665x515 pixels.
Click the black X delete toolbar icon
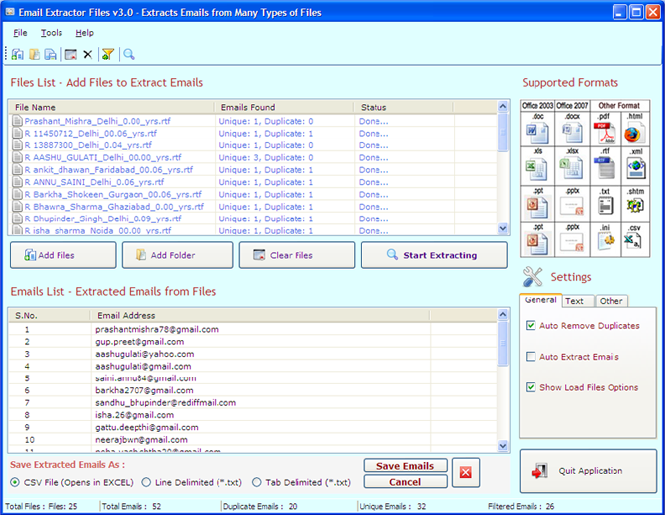click(87, 54)
